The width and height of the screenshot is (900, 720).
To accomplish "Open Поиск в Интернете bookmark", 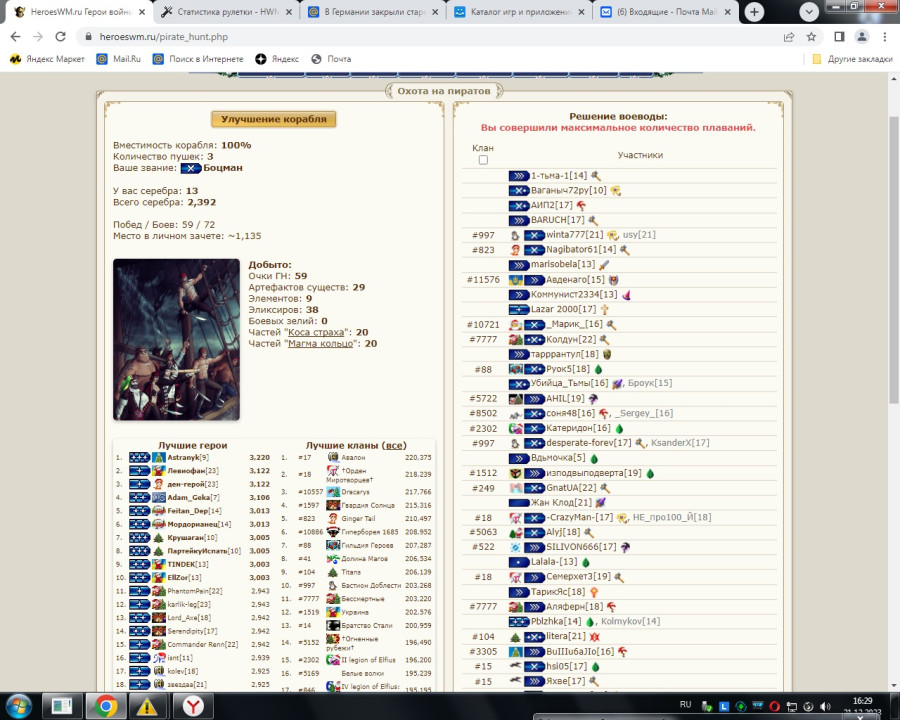I will [198, 59].
